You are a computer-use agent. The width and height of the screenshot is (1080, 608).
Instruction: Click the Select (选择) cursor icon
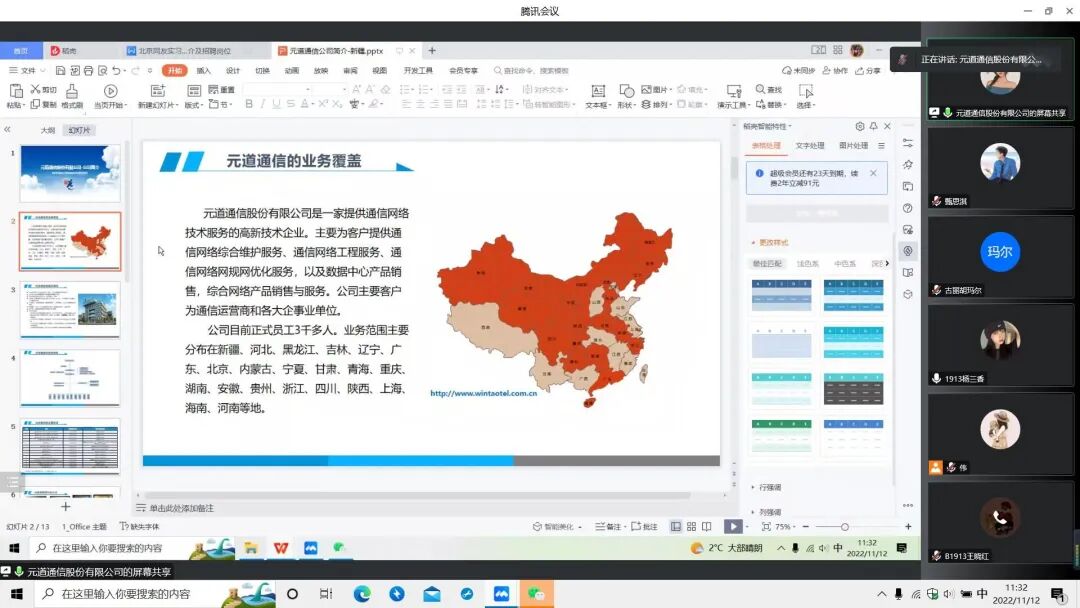tap(805, 91)
